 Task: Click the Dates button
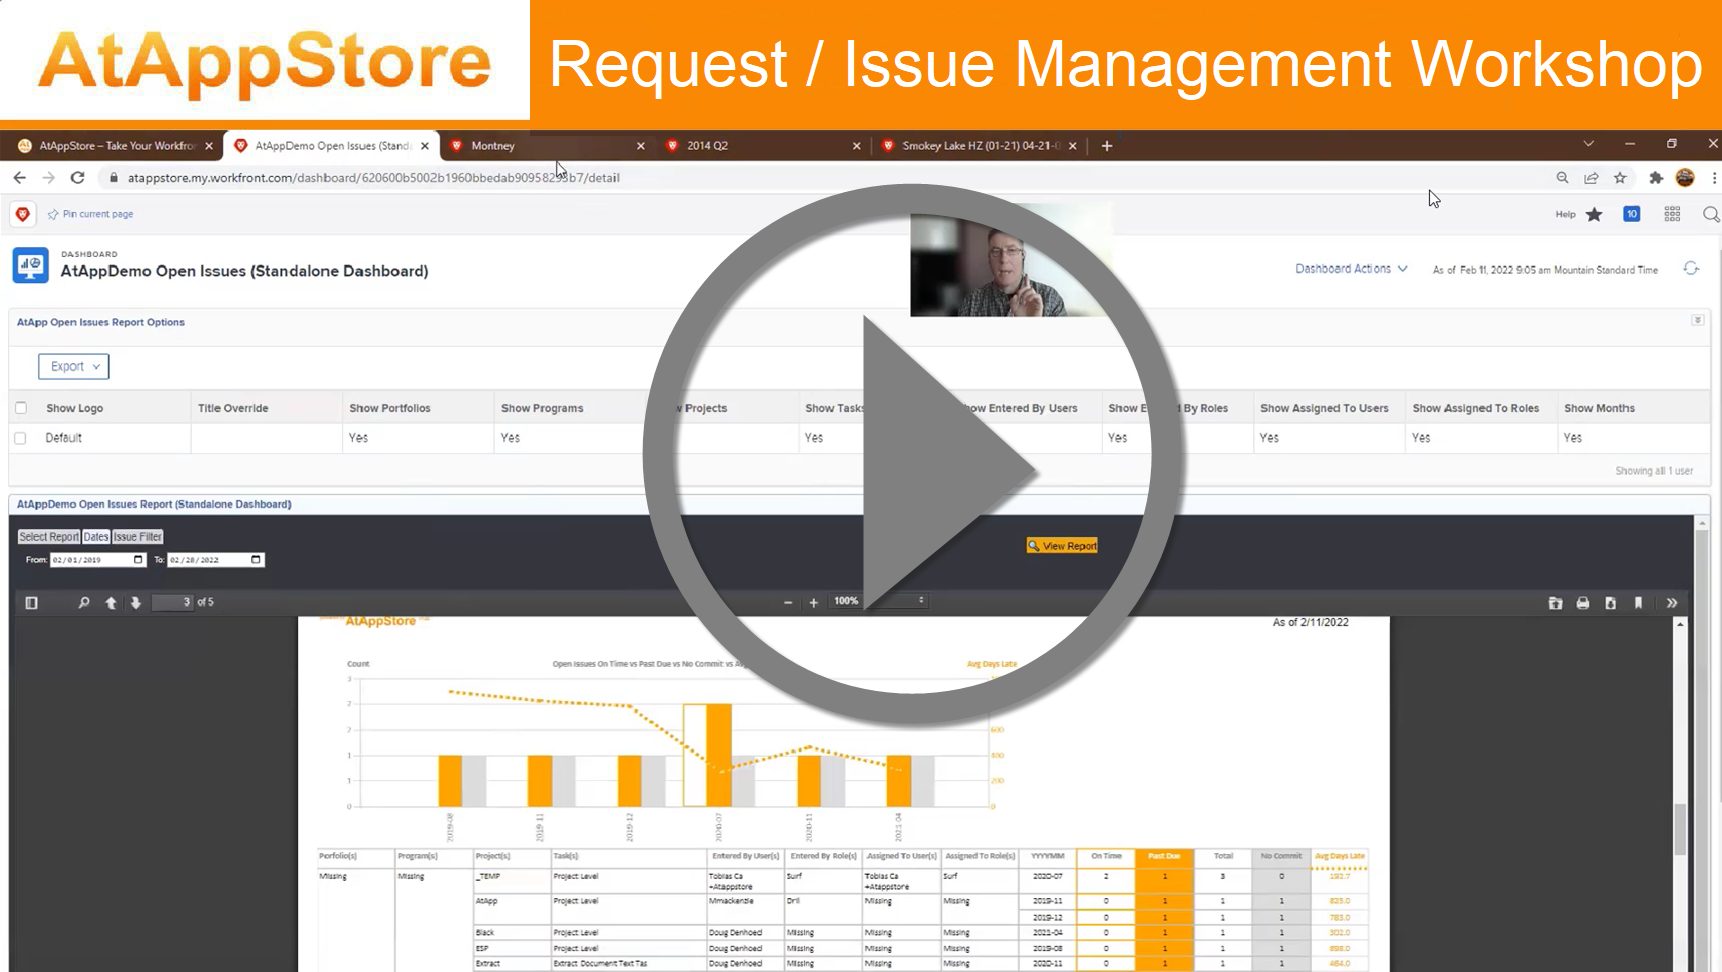[x=96, y=537]
